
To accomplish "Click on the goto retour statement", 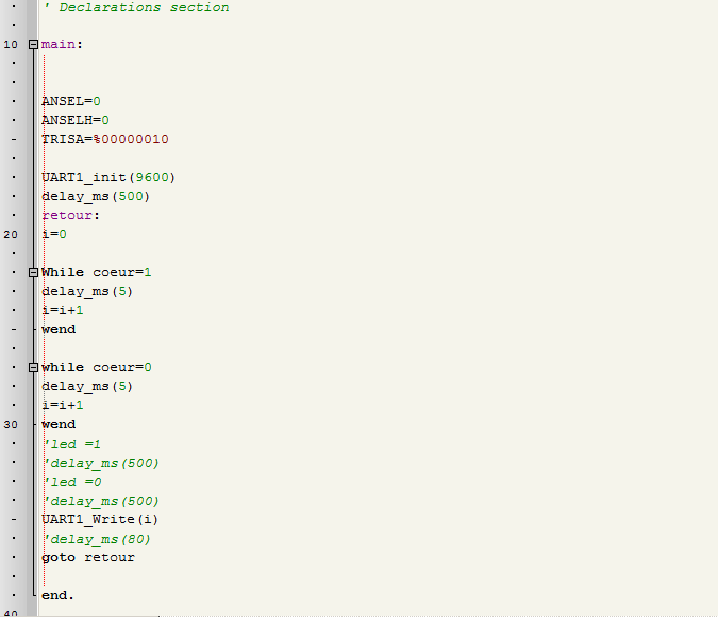I will (88, 557).
